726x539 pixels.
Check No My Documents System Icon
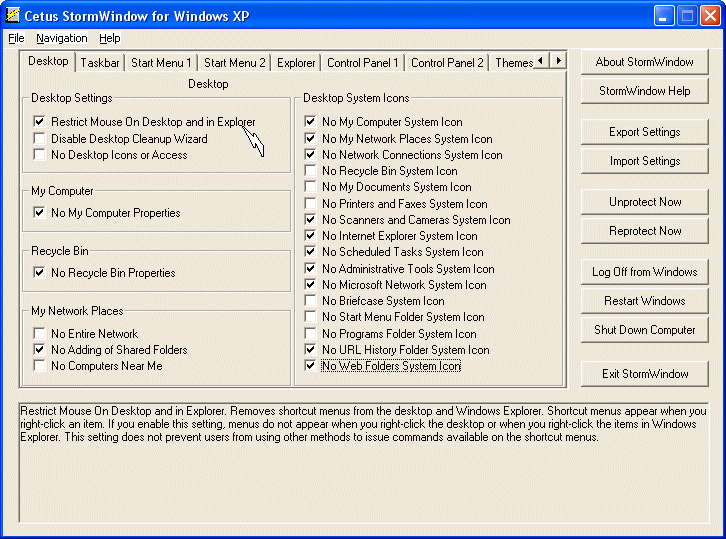(x=310, y=187)
